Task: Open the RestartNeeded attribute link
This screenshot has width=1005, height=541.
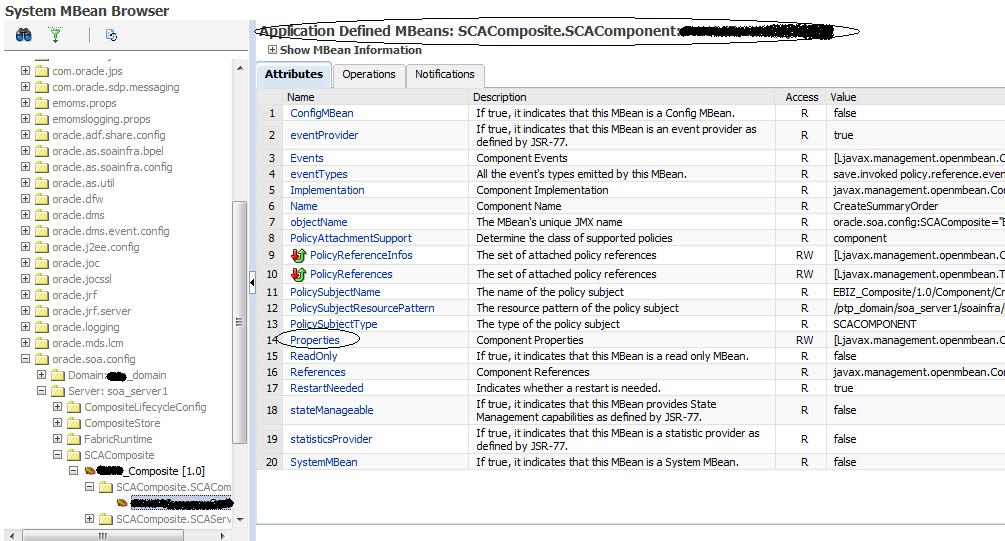Action: [x=327, y=388]
